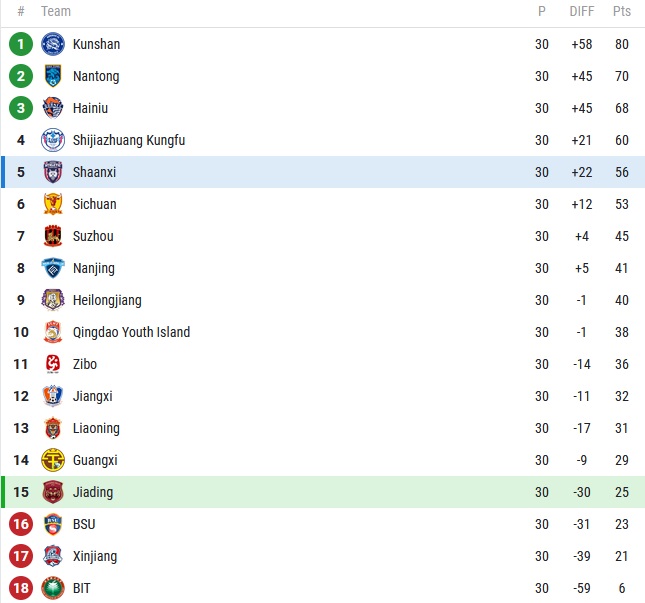Image resolution: width=645 pixels, height=603 pixels.
Task: Open the Heilongjiang team link
Action: click(107, 300)
